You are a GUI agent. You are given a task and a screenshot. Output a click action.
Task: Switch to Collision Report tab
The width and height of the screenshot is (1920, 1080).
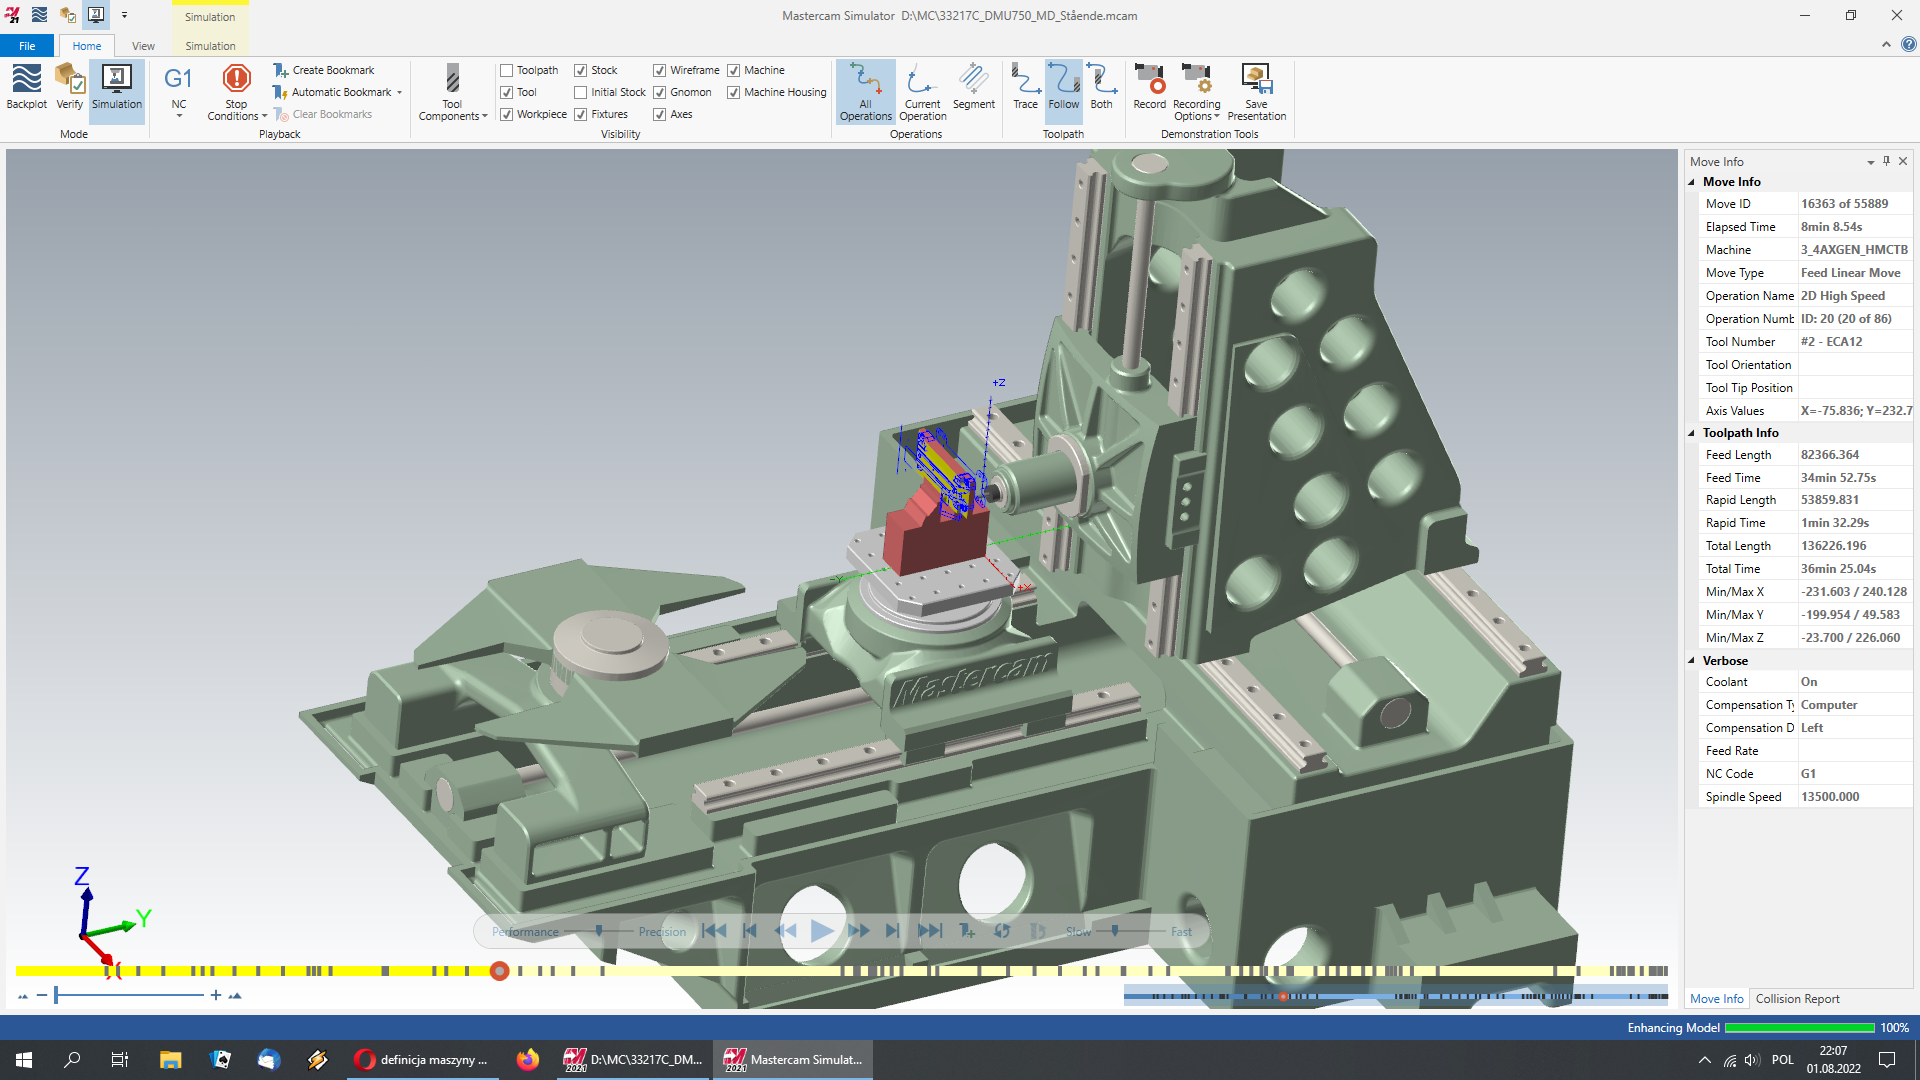click(1797, 999)
